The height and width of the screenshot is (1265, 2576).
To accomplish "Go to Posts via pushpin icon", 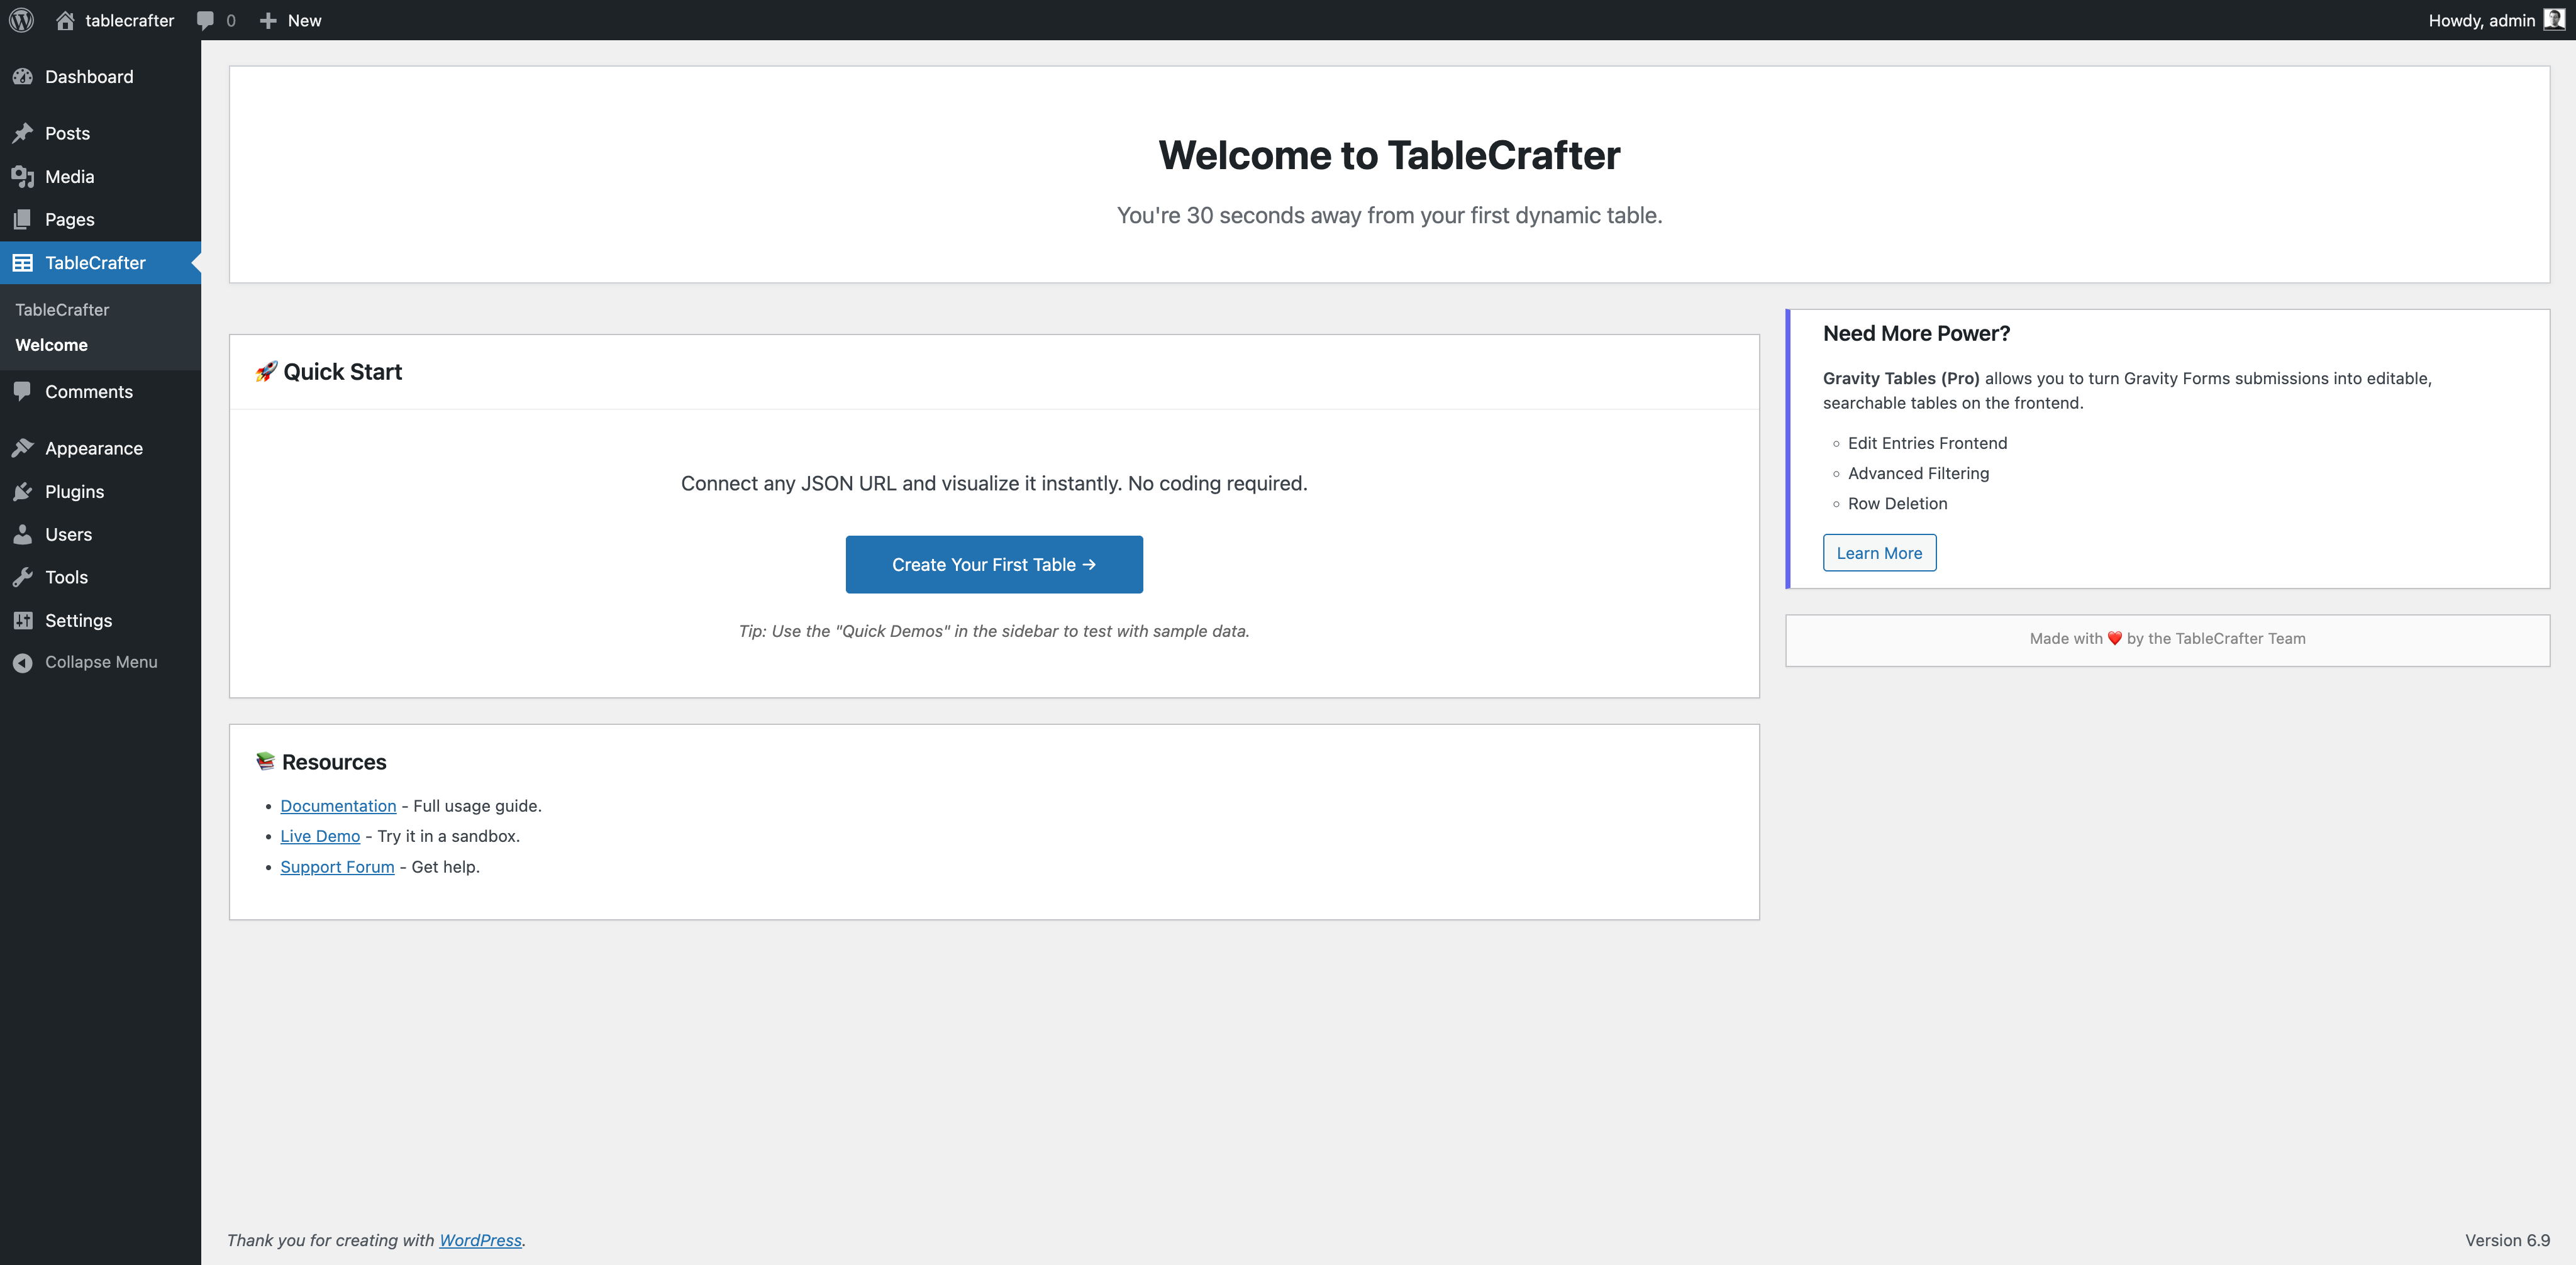I will click(23, 133).
